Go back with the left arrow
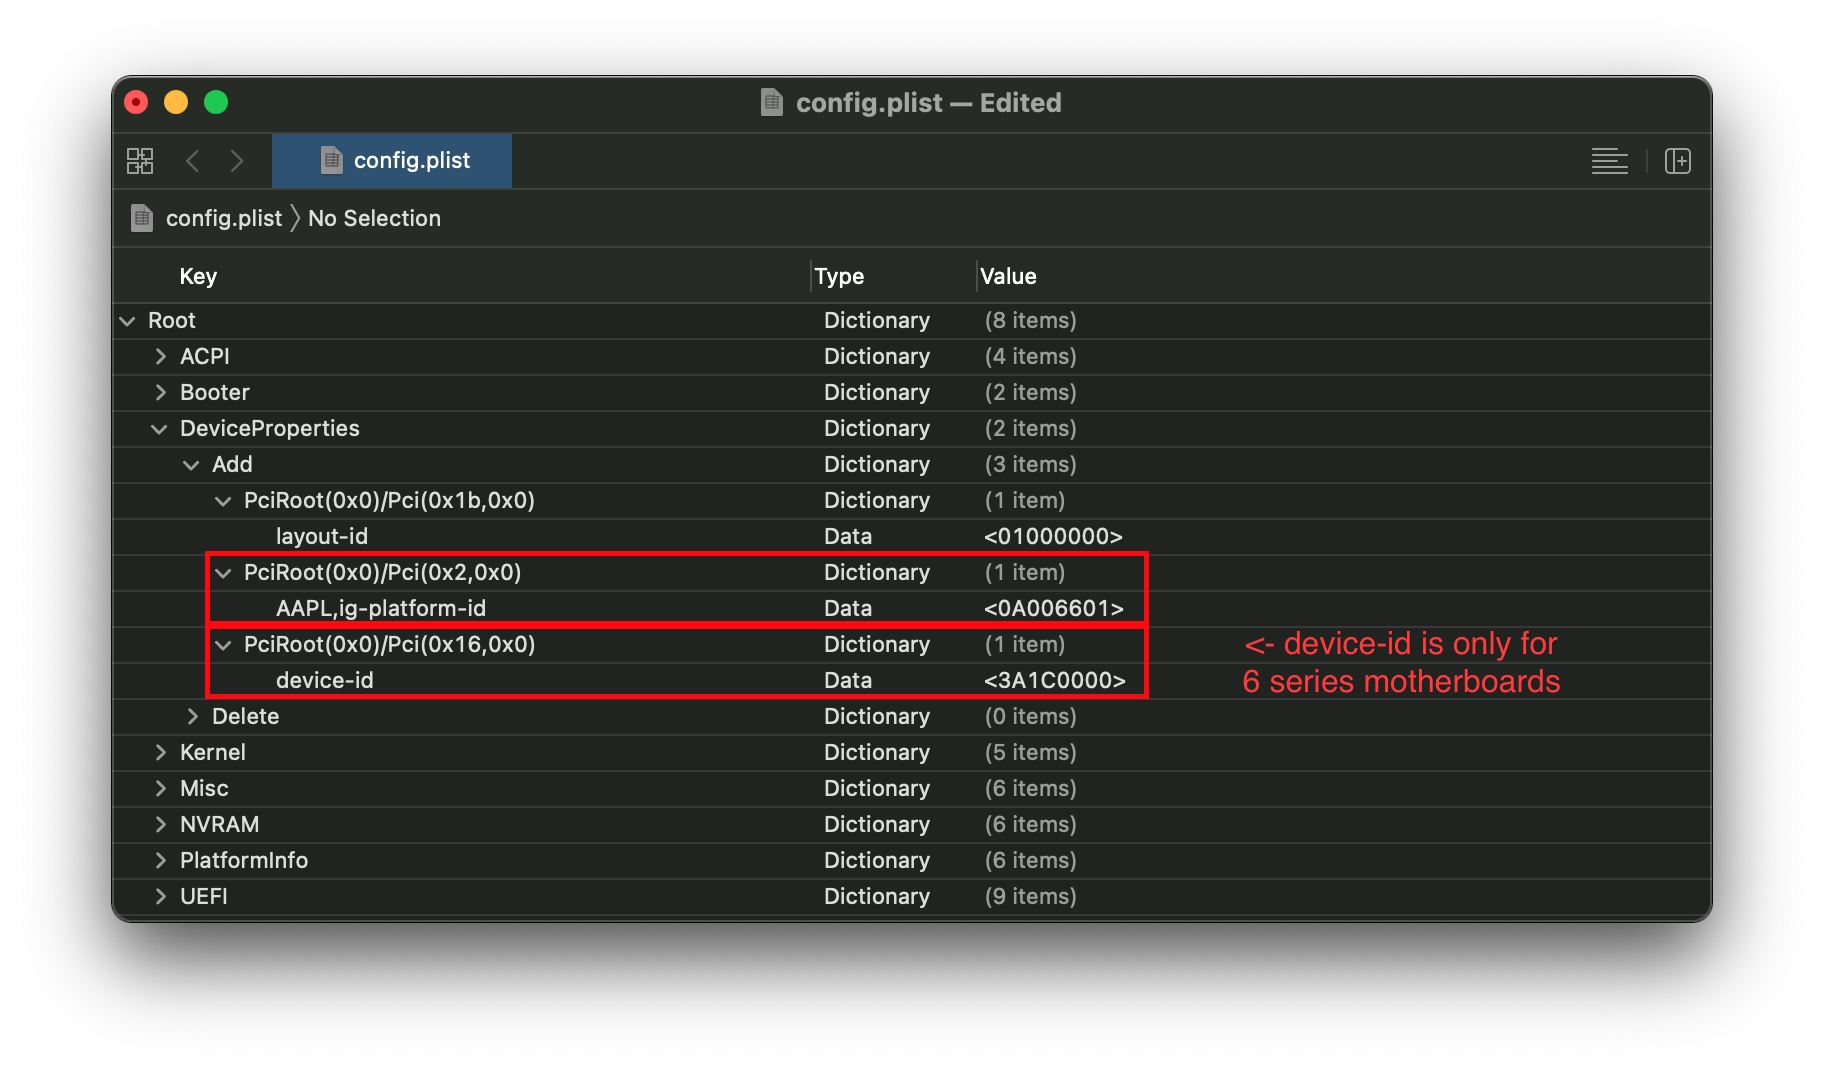 [x=193, y=161]
